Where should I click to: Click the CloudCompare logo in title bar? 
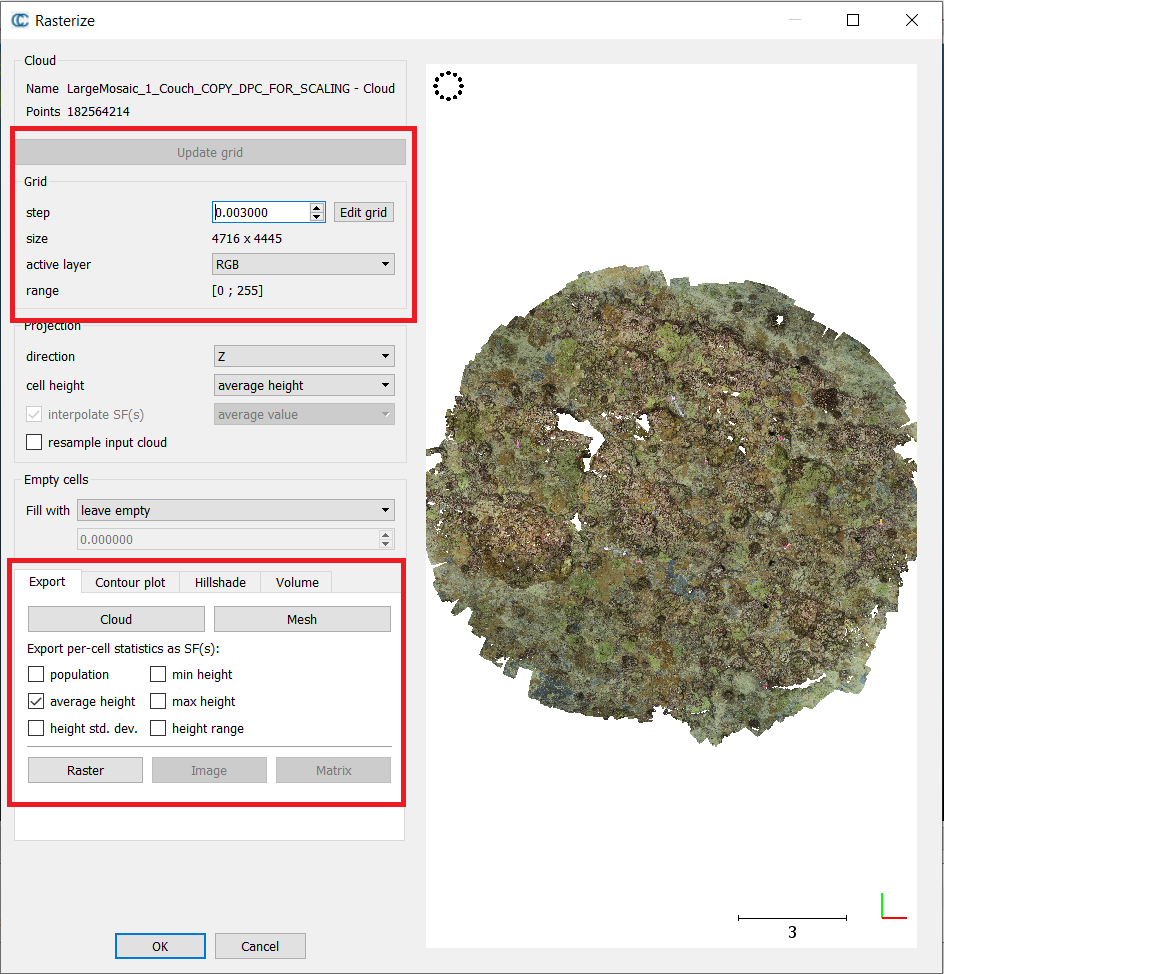tap(19, 20)
